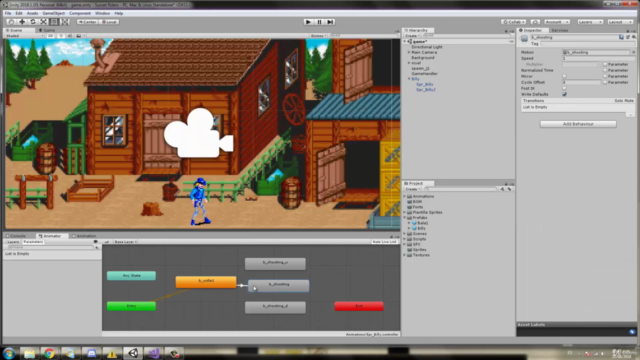Click the Step frame button
640x360 pixels.
331,22
